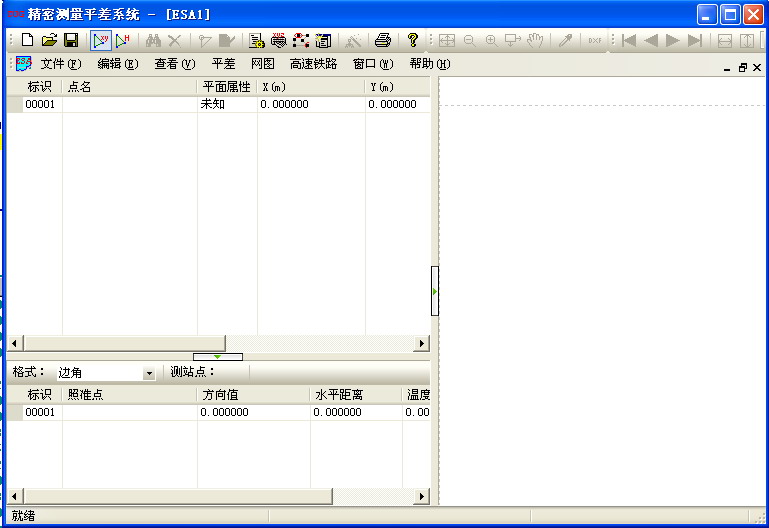Open the 查看(V) menu
Viewport: 769px width, 528px height.
click(x=175, y=64)
